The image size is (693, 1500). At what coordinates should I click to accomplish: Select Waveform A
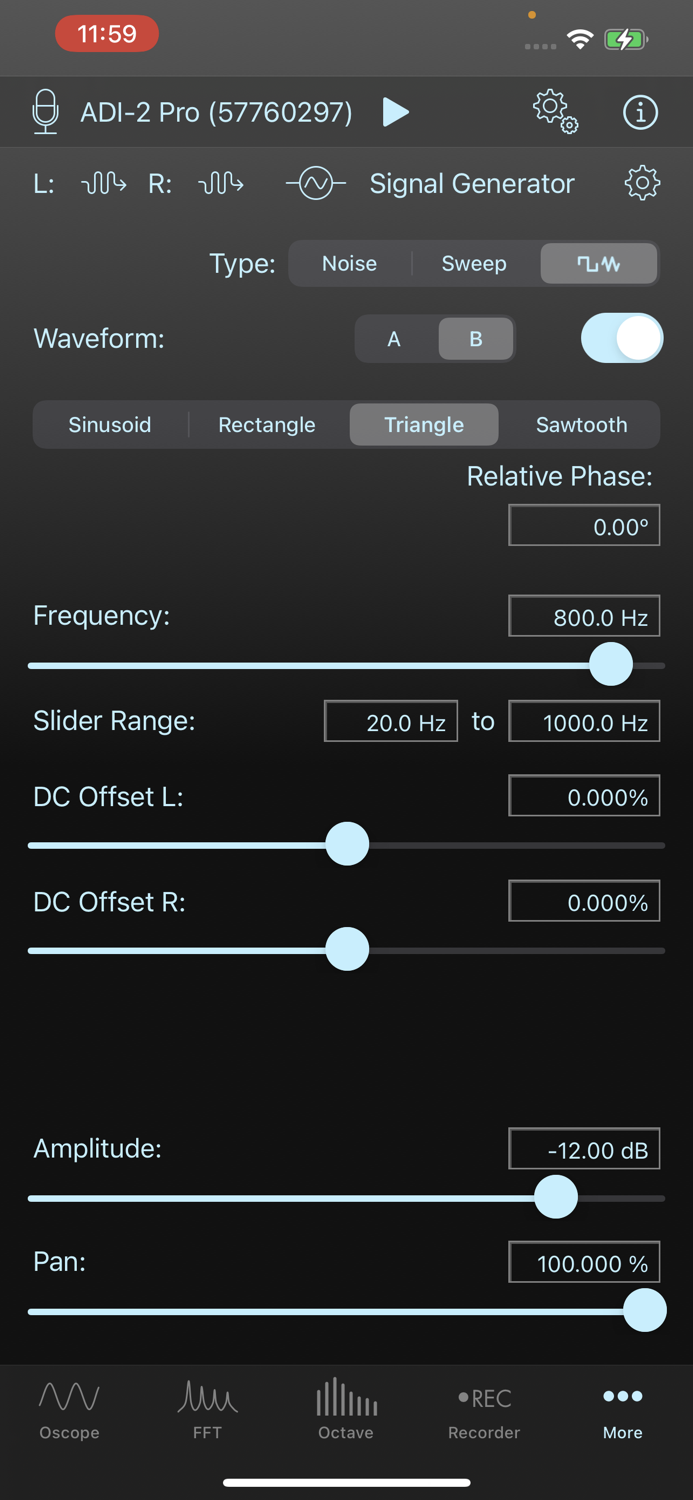coord(394,338)
